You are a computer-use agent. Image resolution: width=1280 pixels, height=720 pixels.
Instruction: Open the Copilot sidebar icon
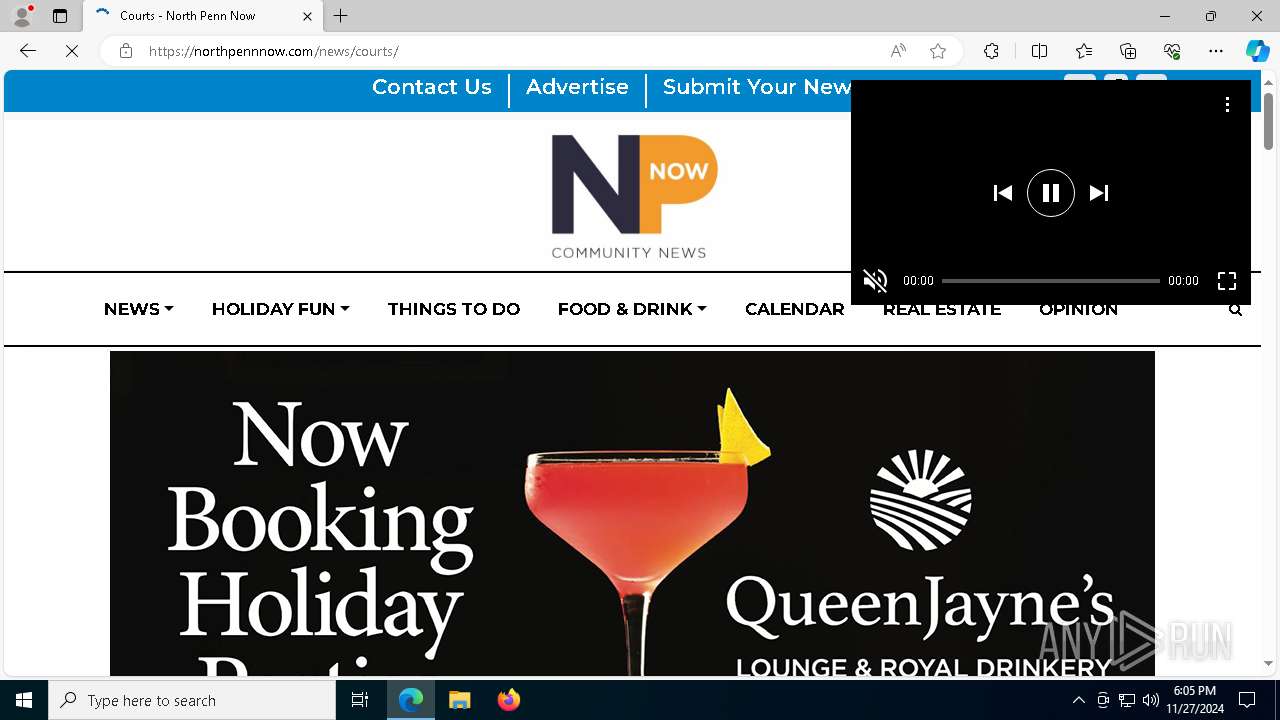[x=1257, y=51]
